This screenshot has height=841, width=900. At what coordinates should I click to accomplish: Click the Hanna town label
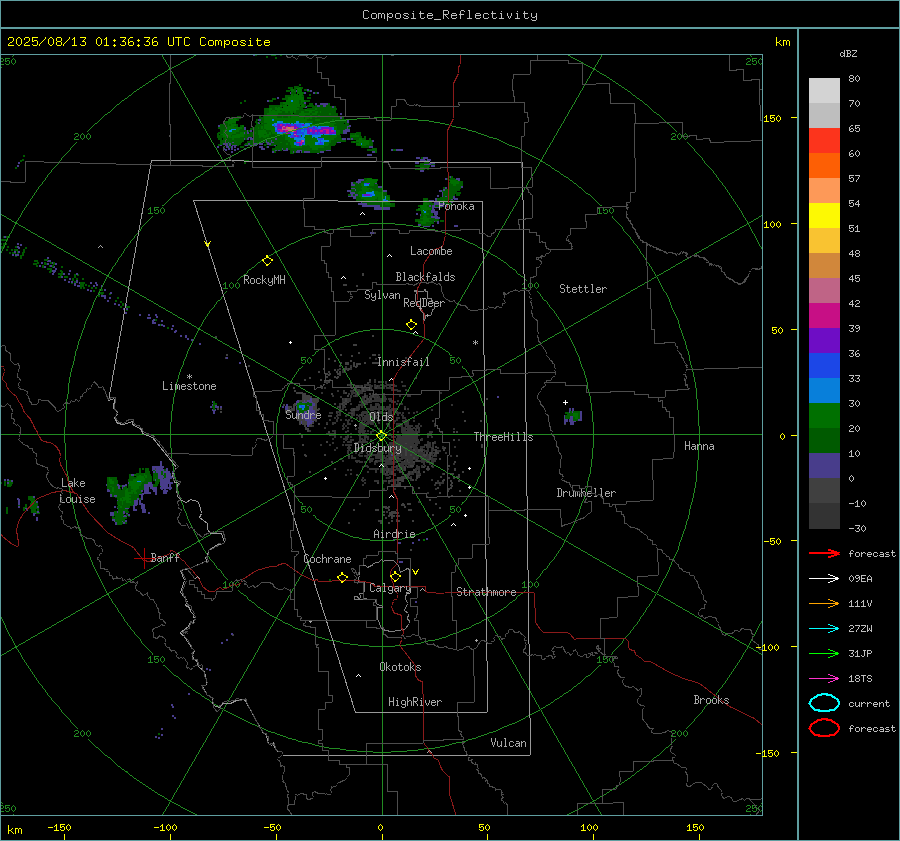click(699, 446)
